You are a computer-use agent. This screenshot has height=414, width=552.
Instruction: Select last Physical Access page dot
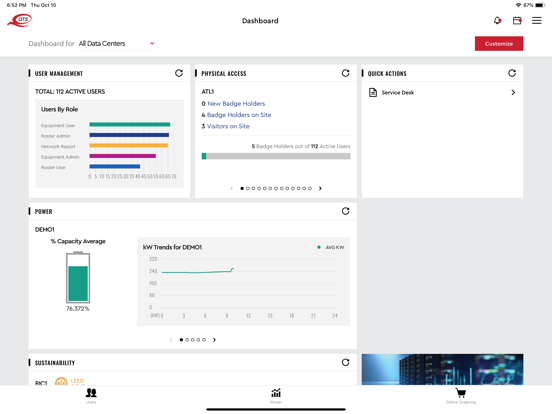pyautogui.click(x=310, y=188)
